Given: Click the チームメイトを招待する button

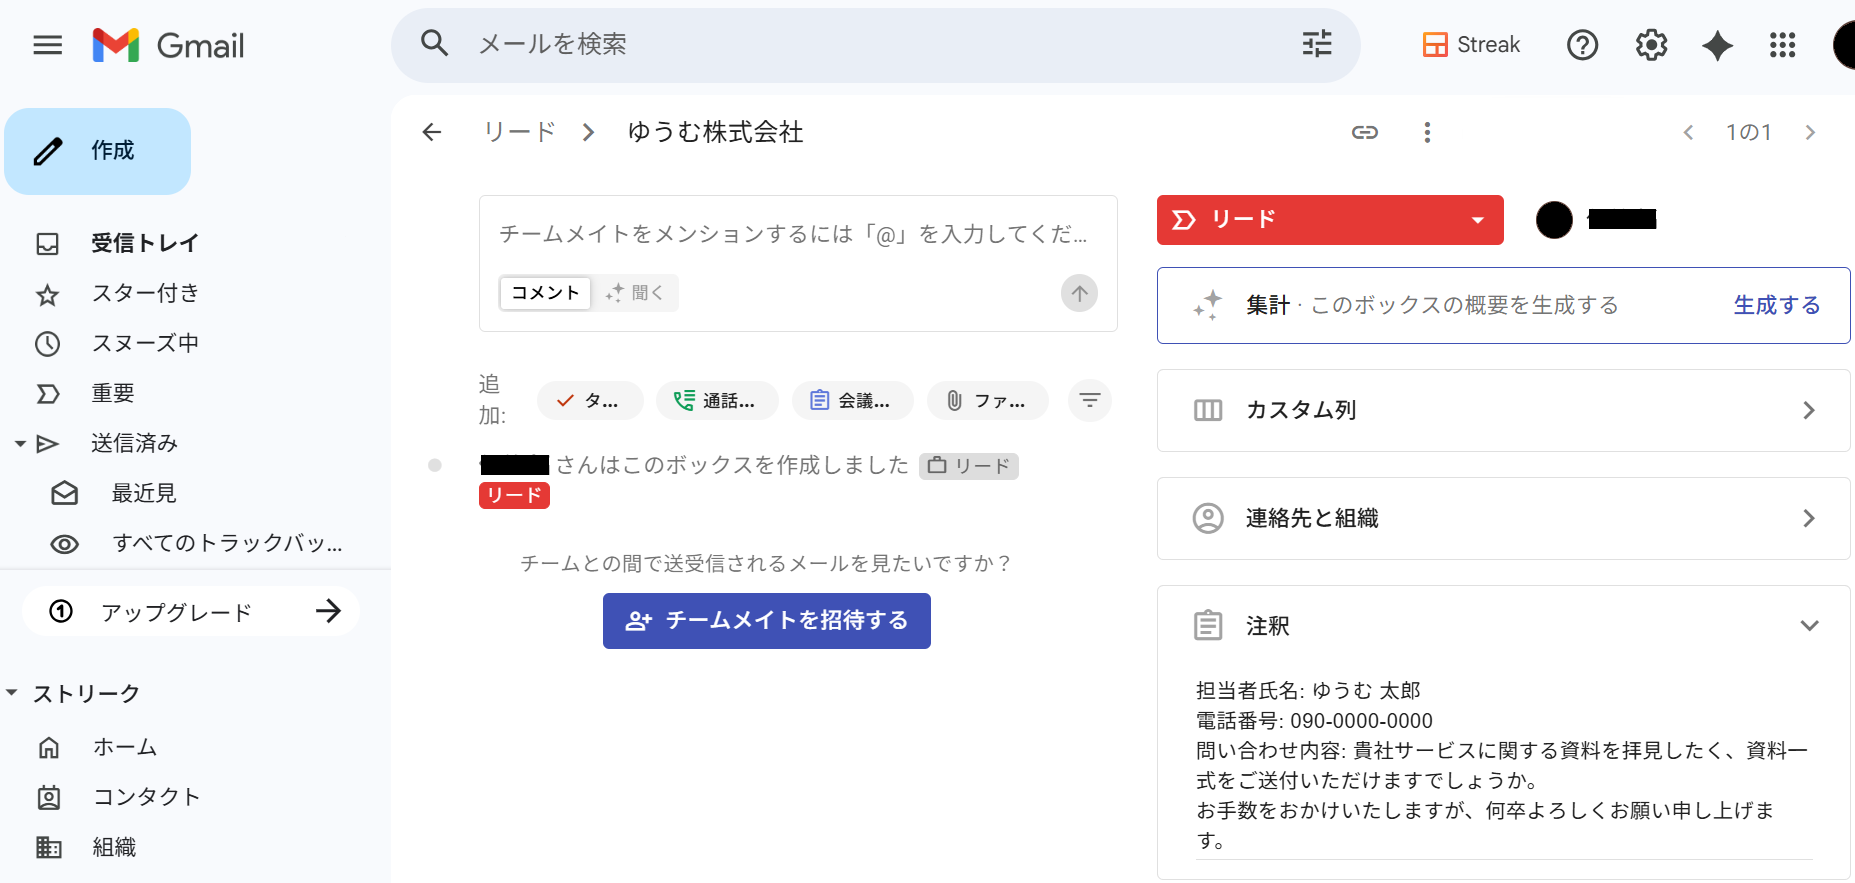Looking at the screenshot, I should pos(766,621).
